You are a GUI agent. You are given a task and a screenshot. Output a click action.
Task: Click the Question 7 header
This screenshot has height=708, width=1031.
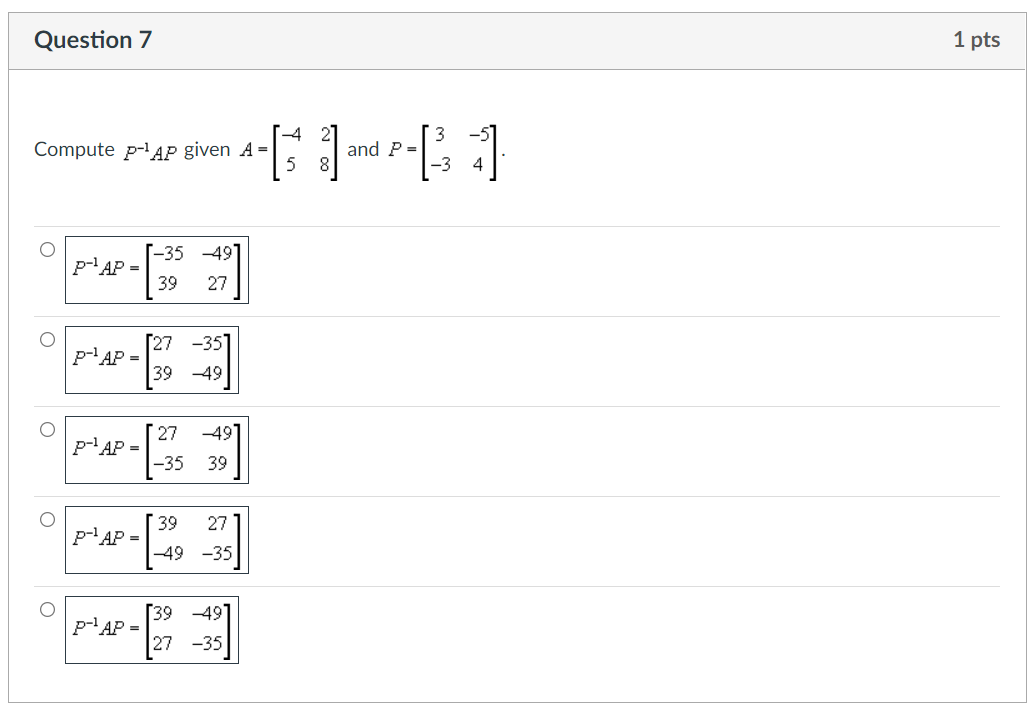click(x=93, y=40)
